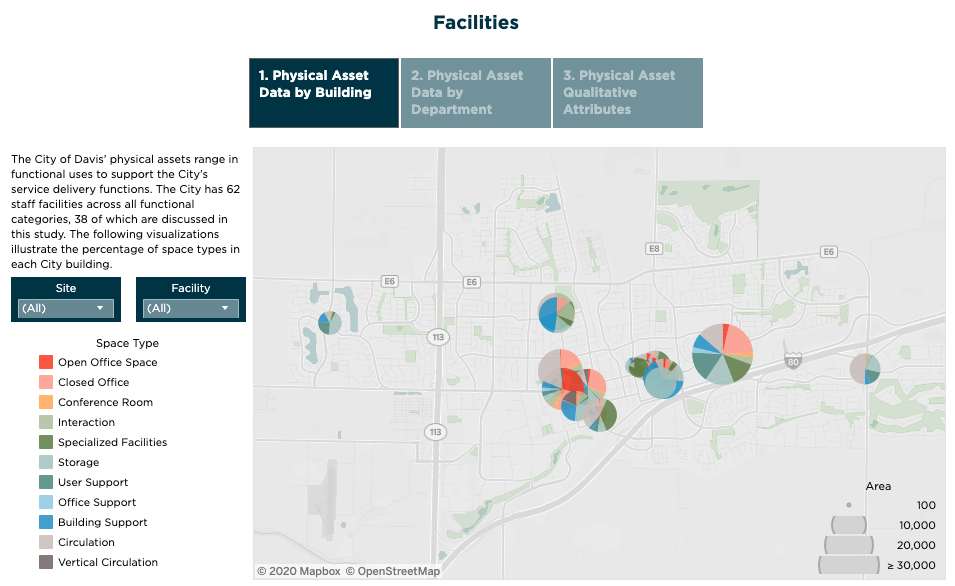This screenshot has width=955, height=586.
Task: Choose the User Support legend swatch
Action: click(x=46, y=482)
